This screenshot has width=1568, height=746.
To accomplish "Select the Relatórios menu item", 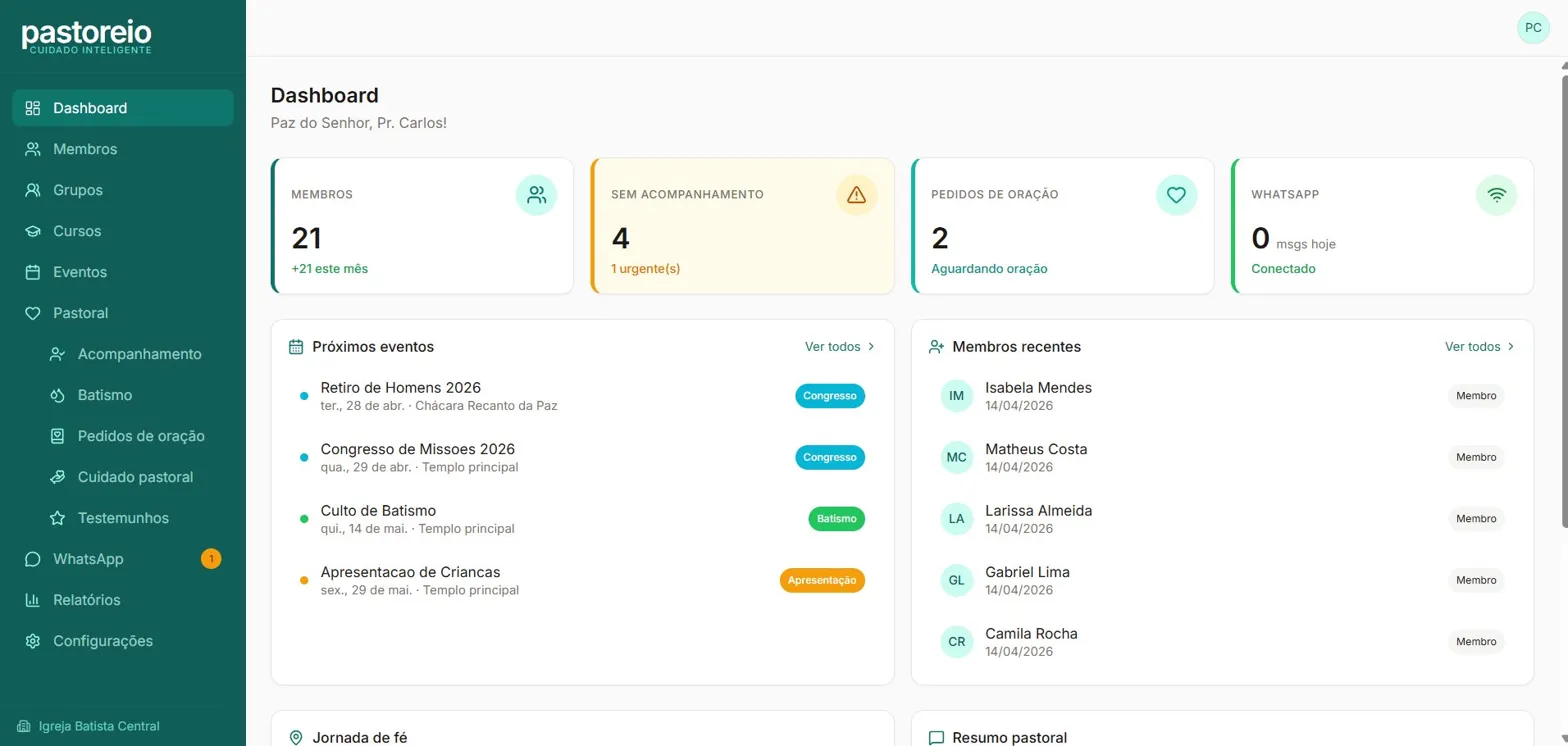I will point(123,600).
